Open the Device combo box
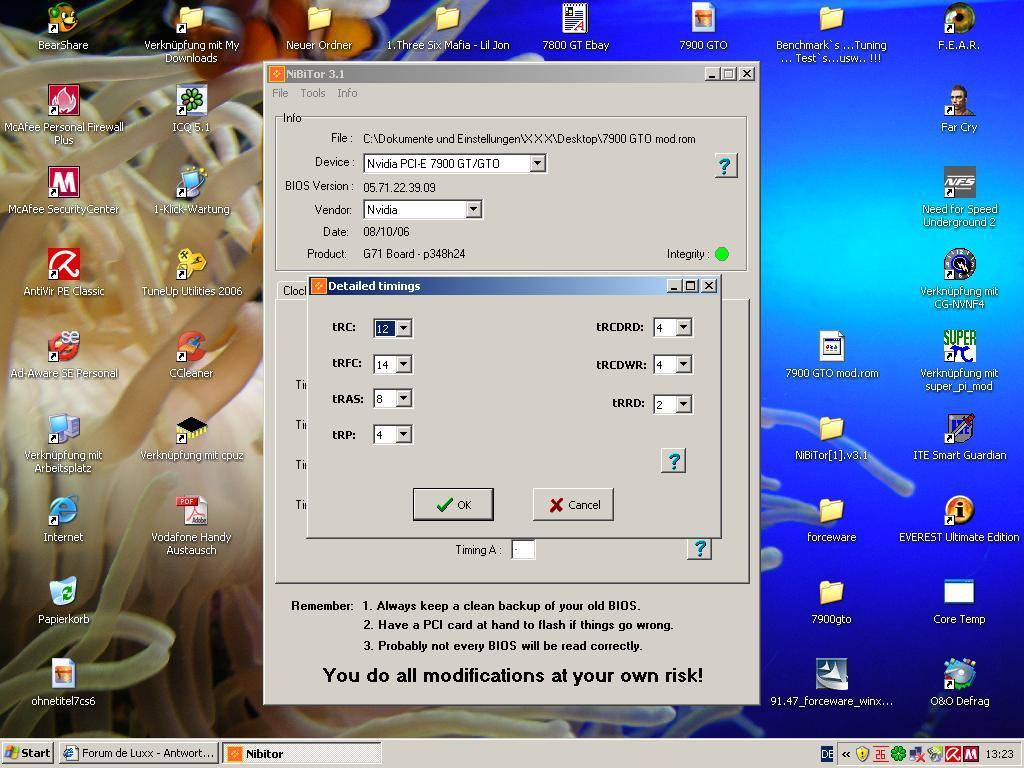The image size is (1024, 768). point(455,163)
